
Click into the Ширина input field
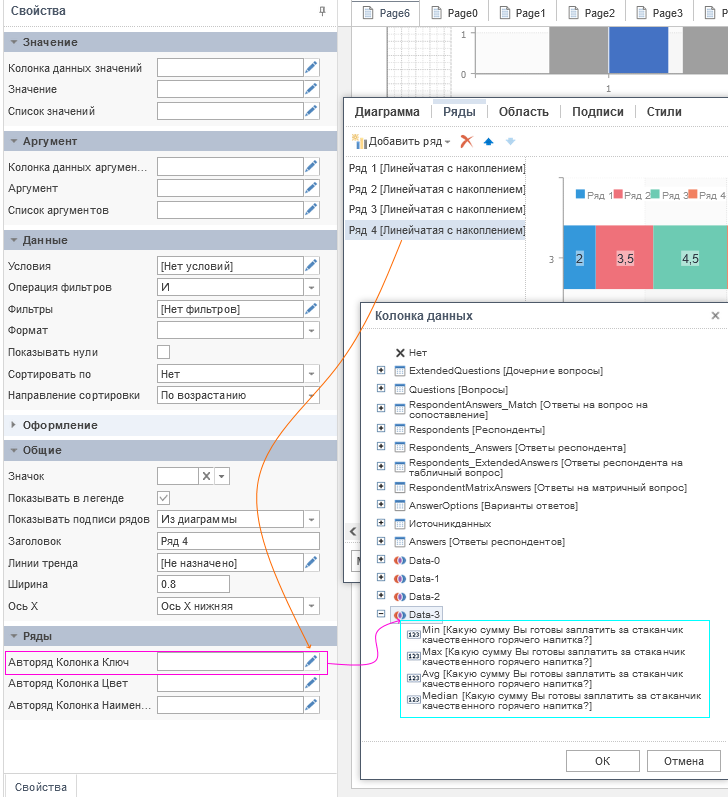[194, 584]
